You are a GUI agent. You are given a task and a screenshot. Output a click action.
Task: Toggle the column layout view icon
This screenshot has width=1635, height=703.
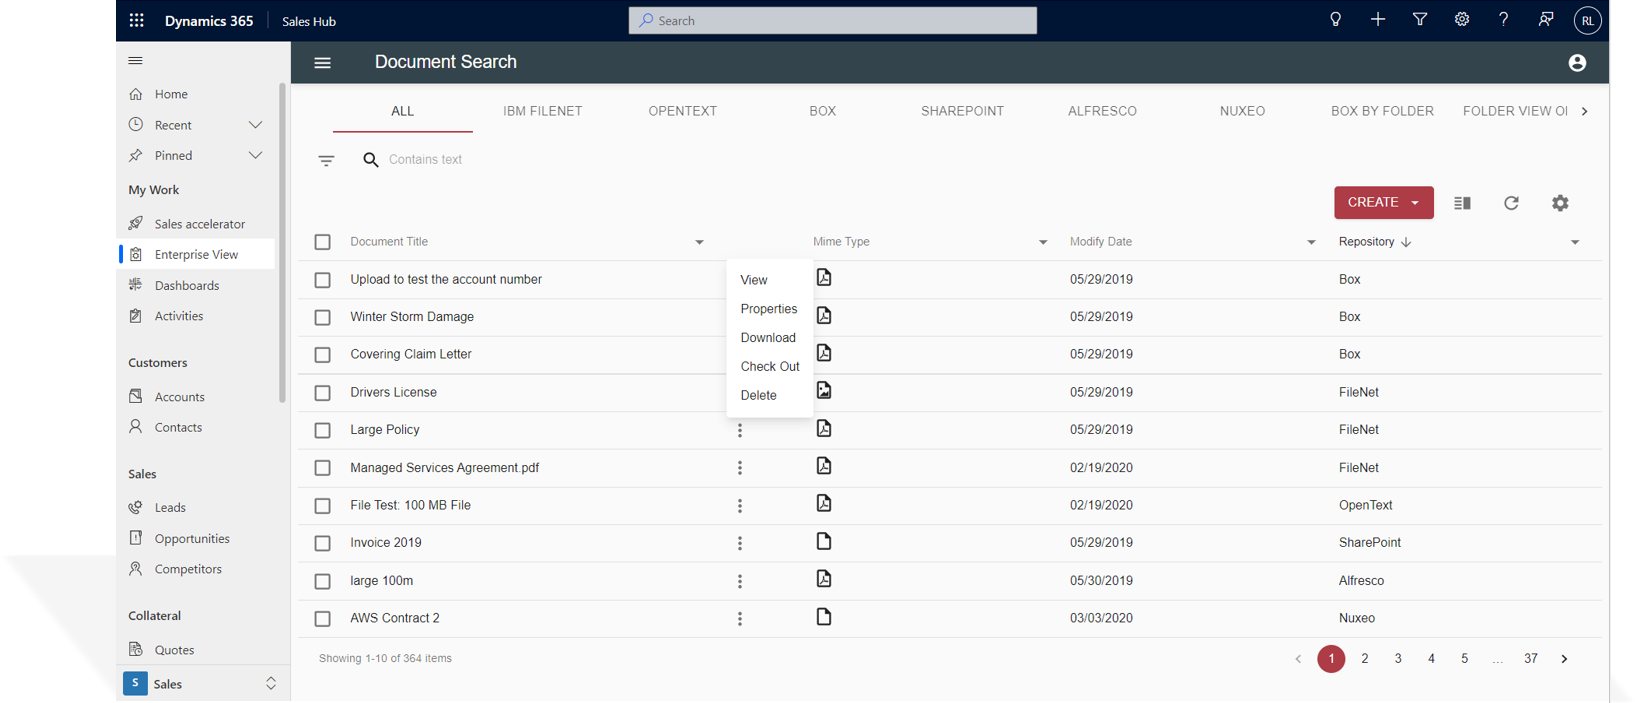(x=1462, y=203)
